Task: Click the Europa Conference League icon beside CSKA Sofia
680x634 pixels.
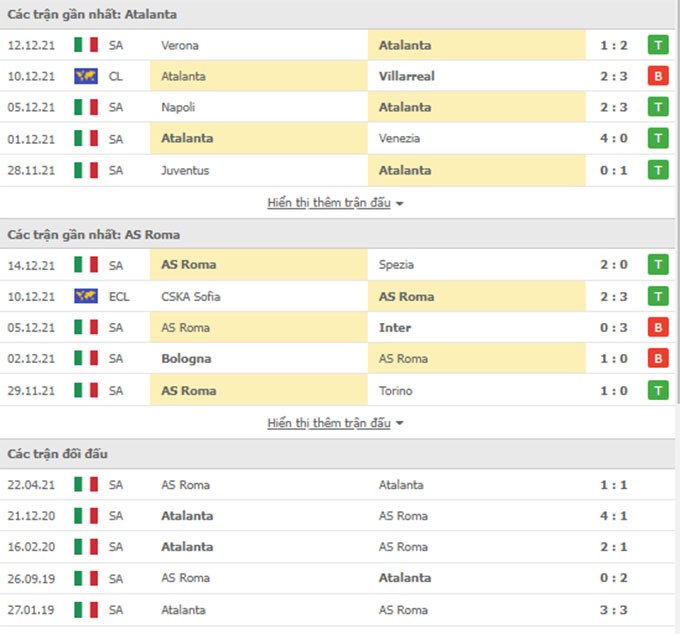Action: (86, 296)
